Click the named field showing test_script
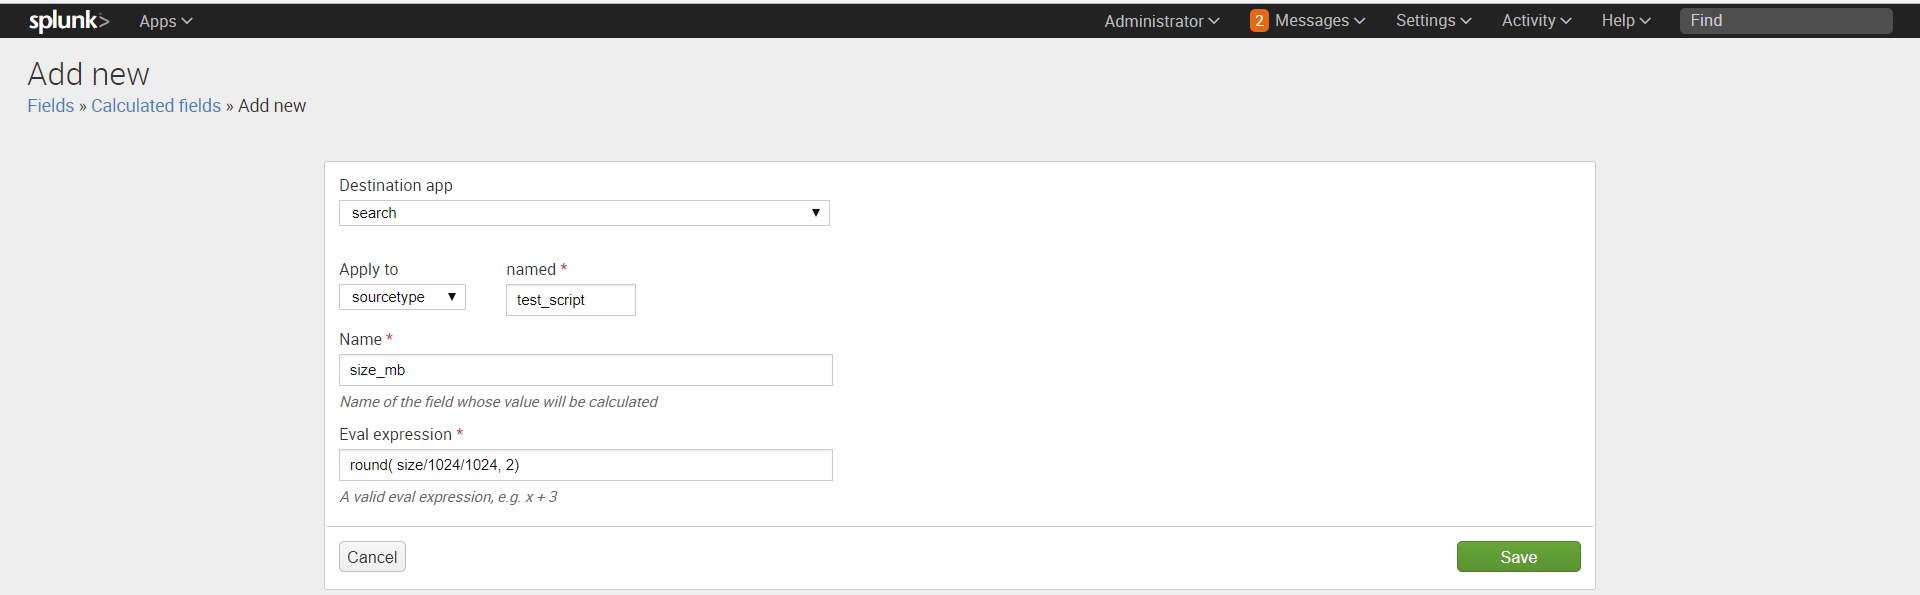 (x=570, y=300)
